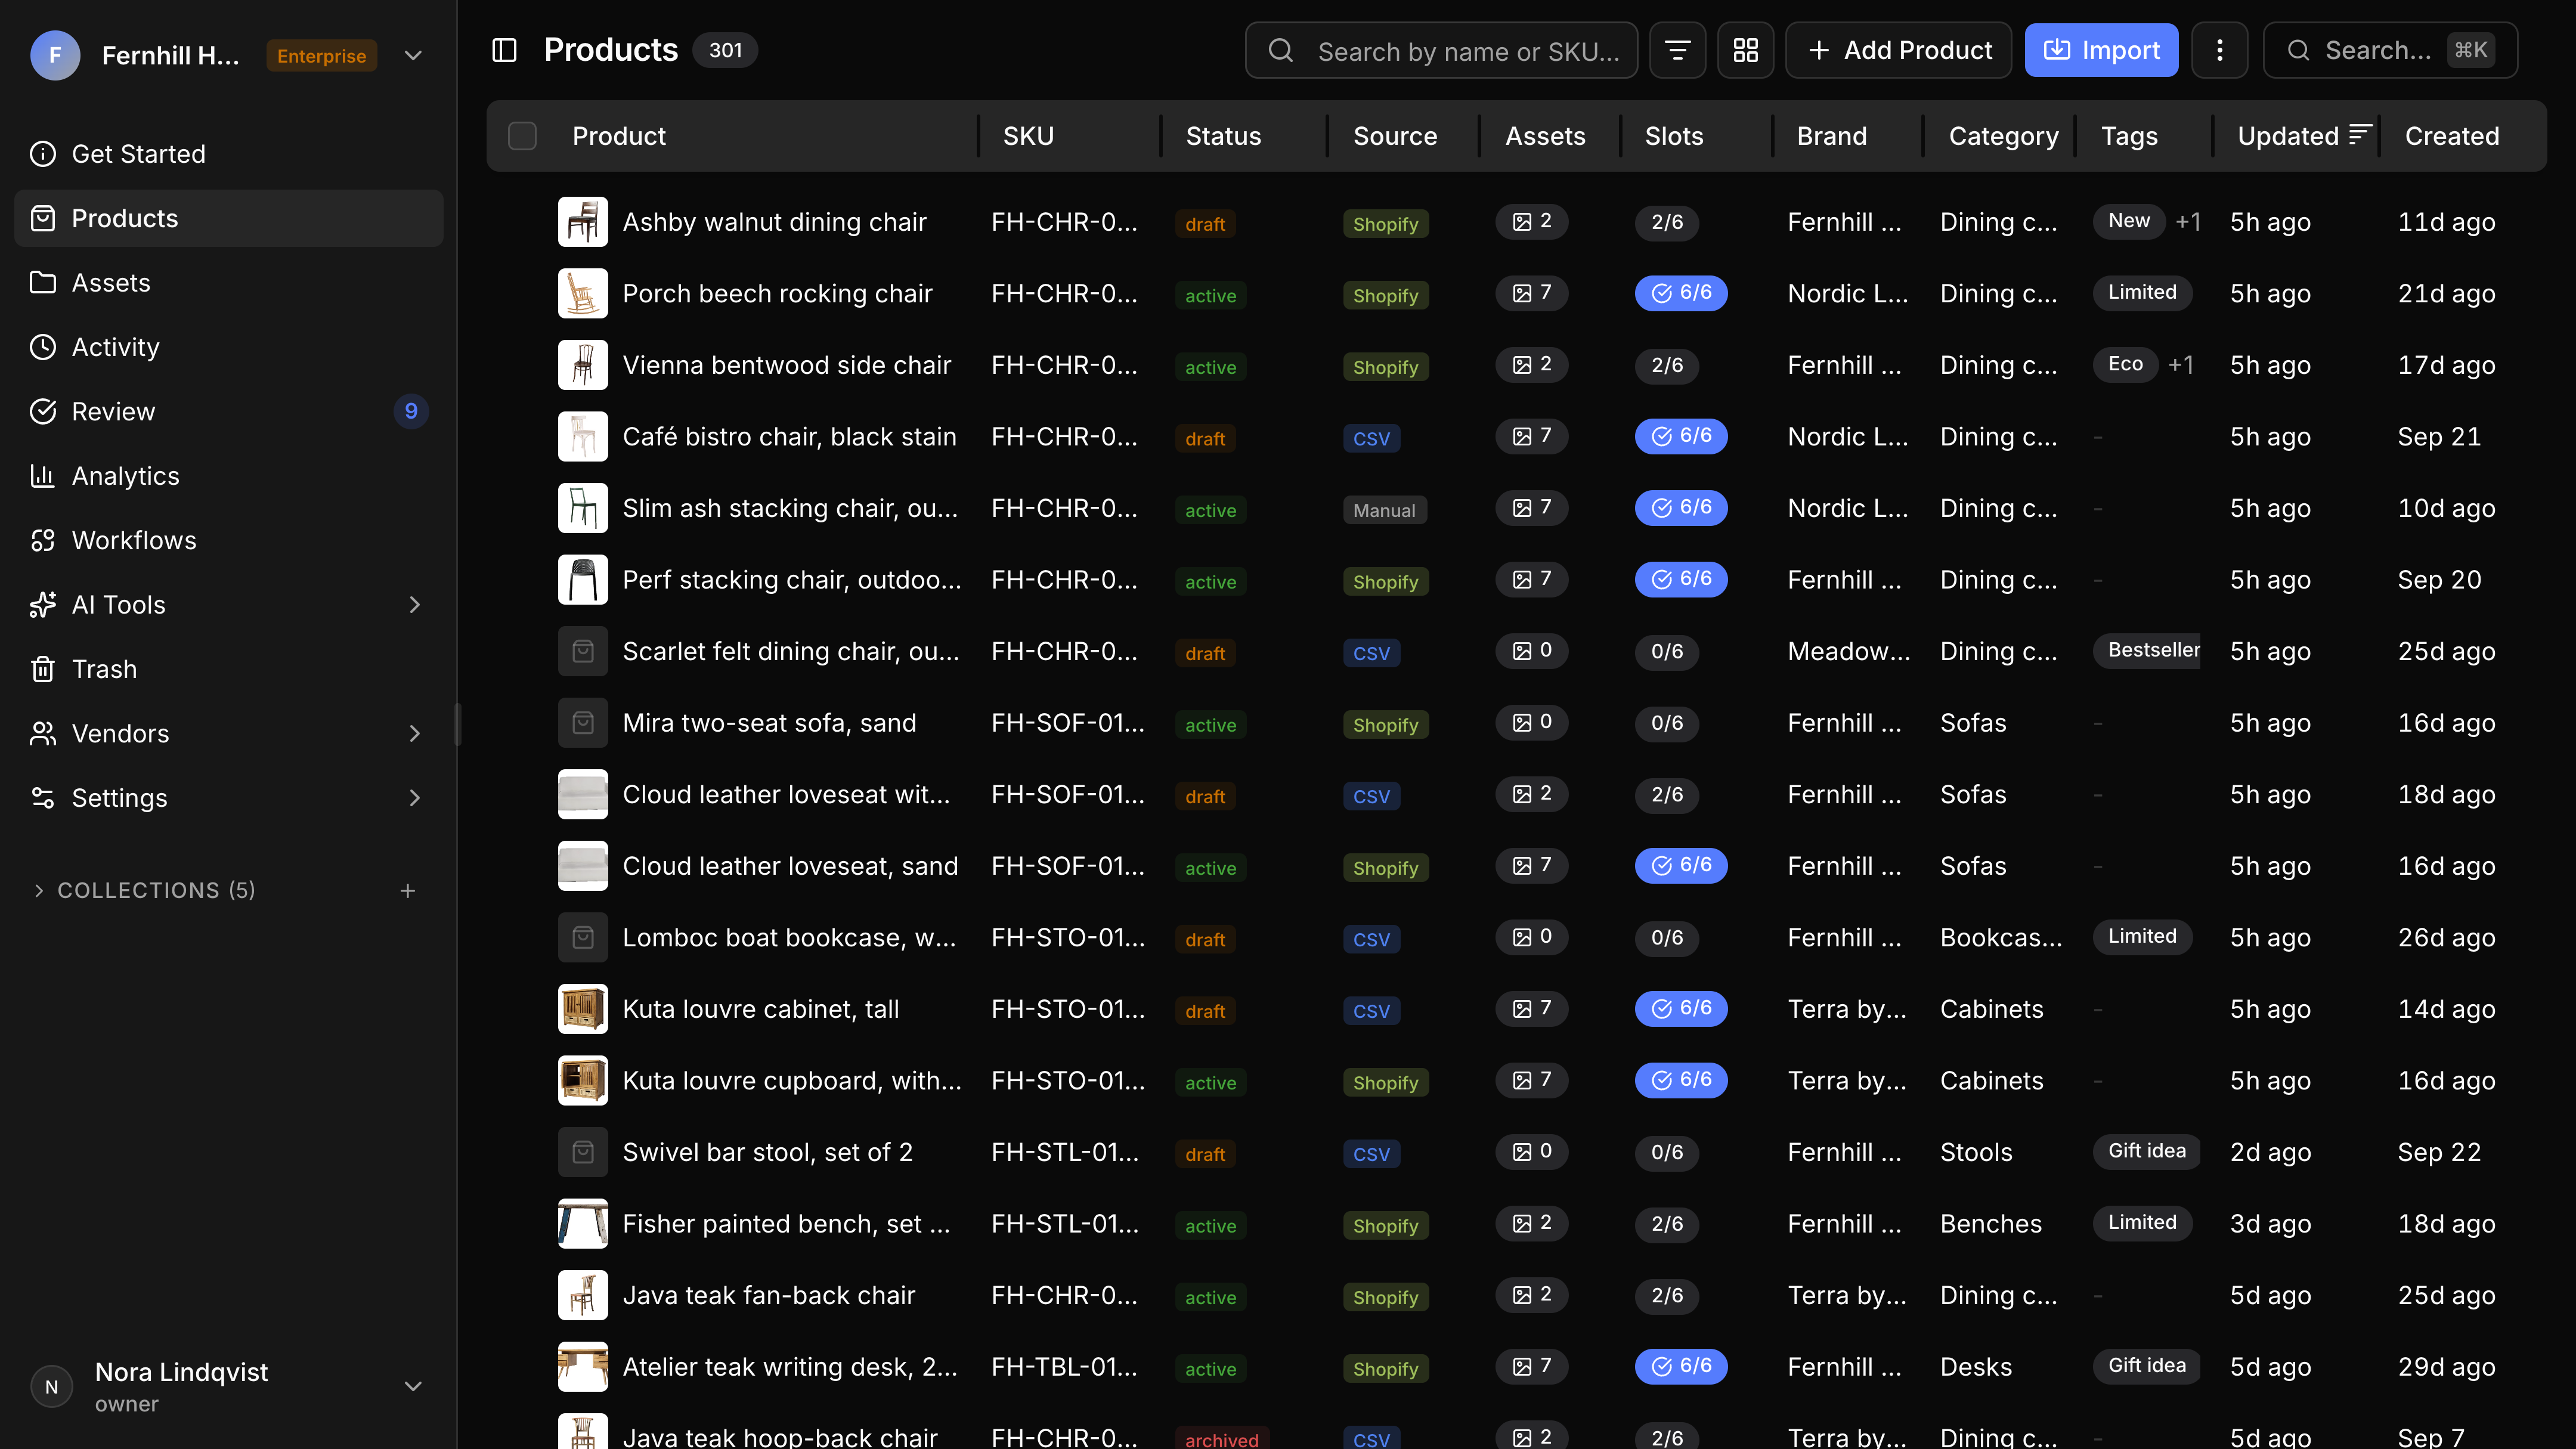Click the Updated column sort icon
This screenshot has height=1449, width=2576.
(2360, 135)
